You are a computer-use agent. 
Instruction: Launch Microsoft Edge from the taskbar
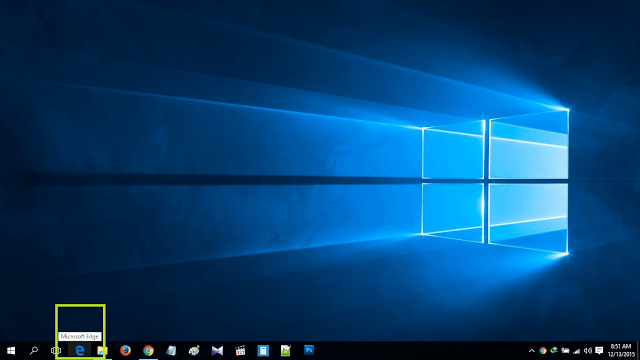[80, 351]
